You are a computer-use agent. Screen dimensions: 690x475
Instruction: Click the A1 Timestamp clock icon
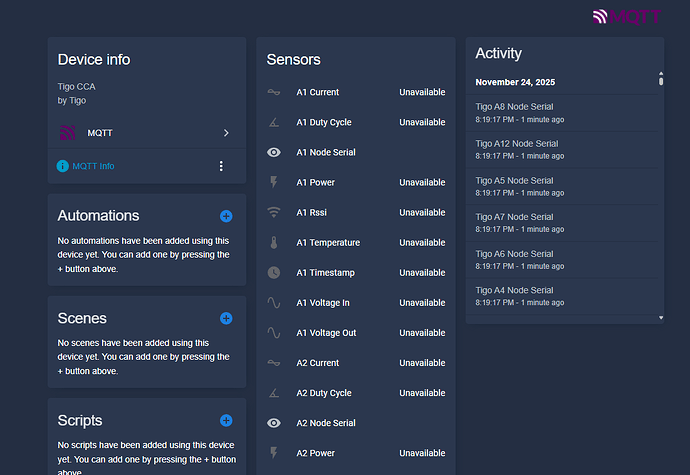point(274,273)
